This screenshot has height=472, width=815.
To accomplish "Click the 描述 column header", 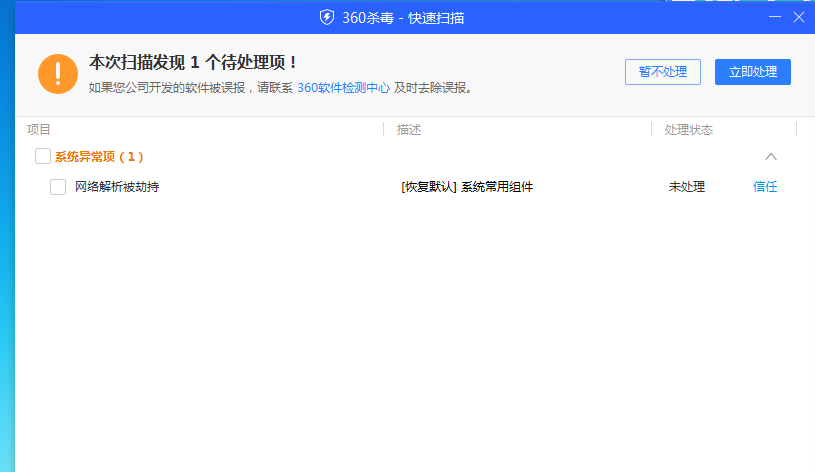I will coord(409,130).
